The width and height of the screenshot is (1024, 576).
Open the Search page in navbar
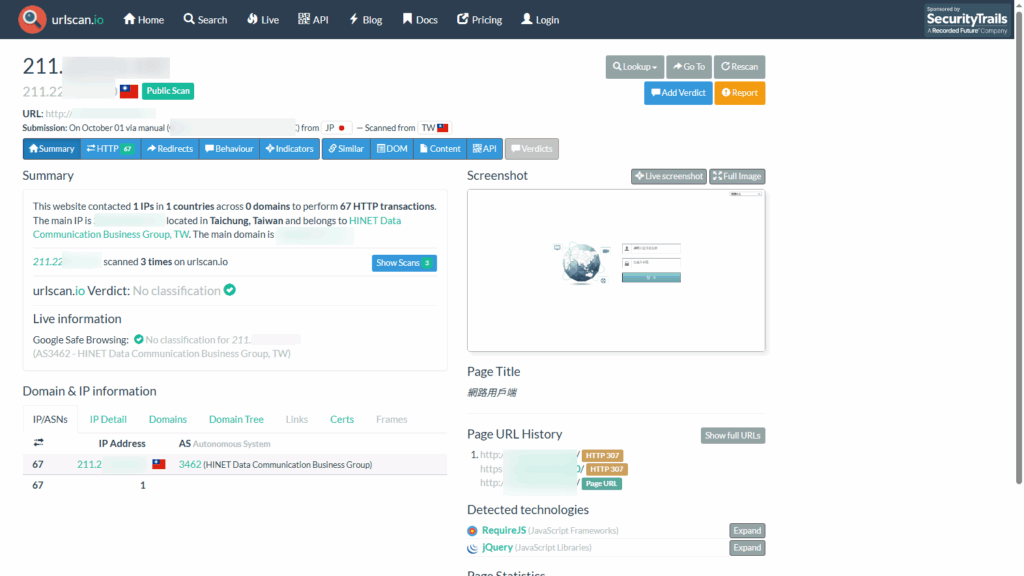coord(205,20)
